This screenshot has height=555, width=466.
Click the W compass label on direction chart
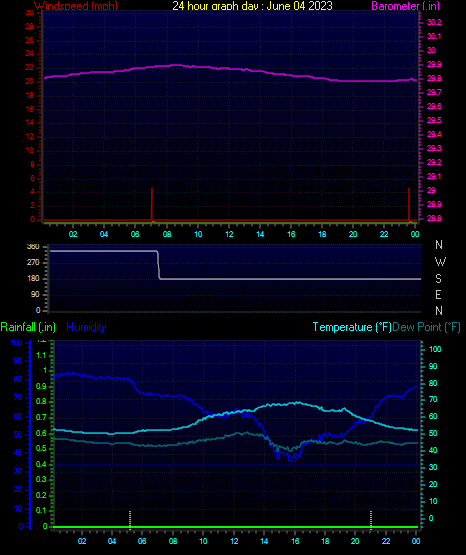(x=440, y=262)
